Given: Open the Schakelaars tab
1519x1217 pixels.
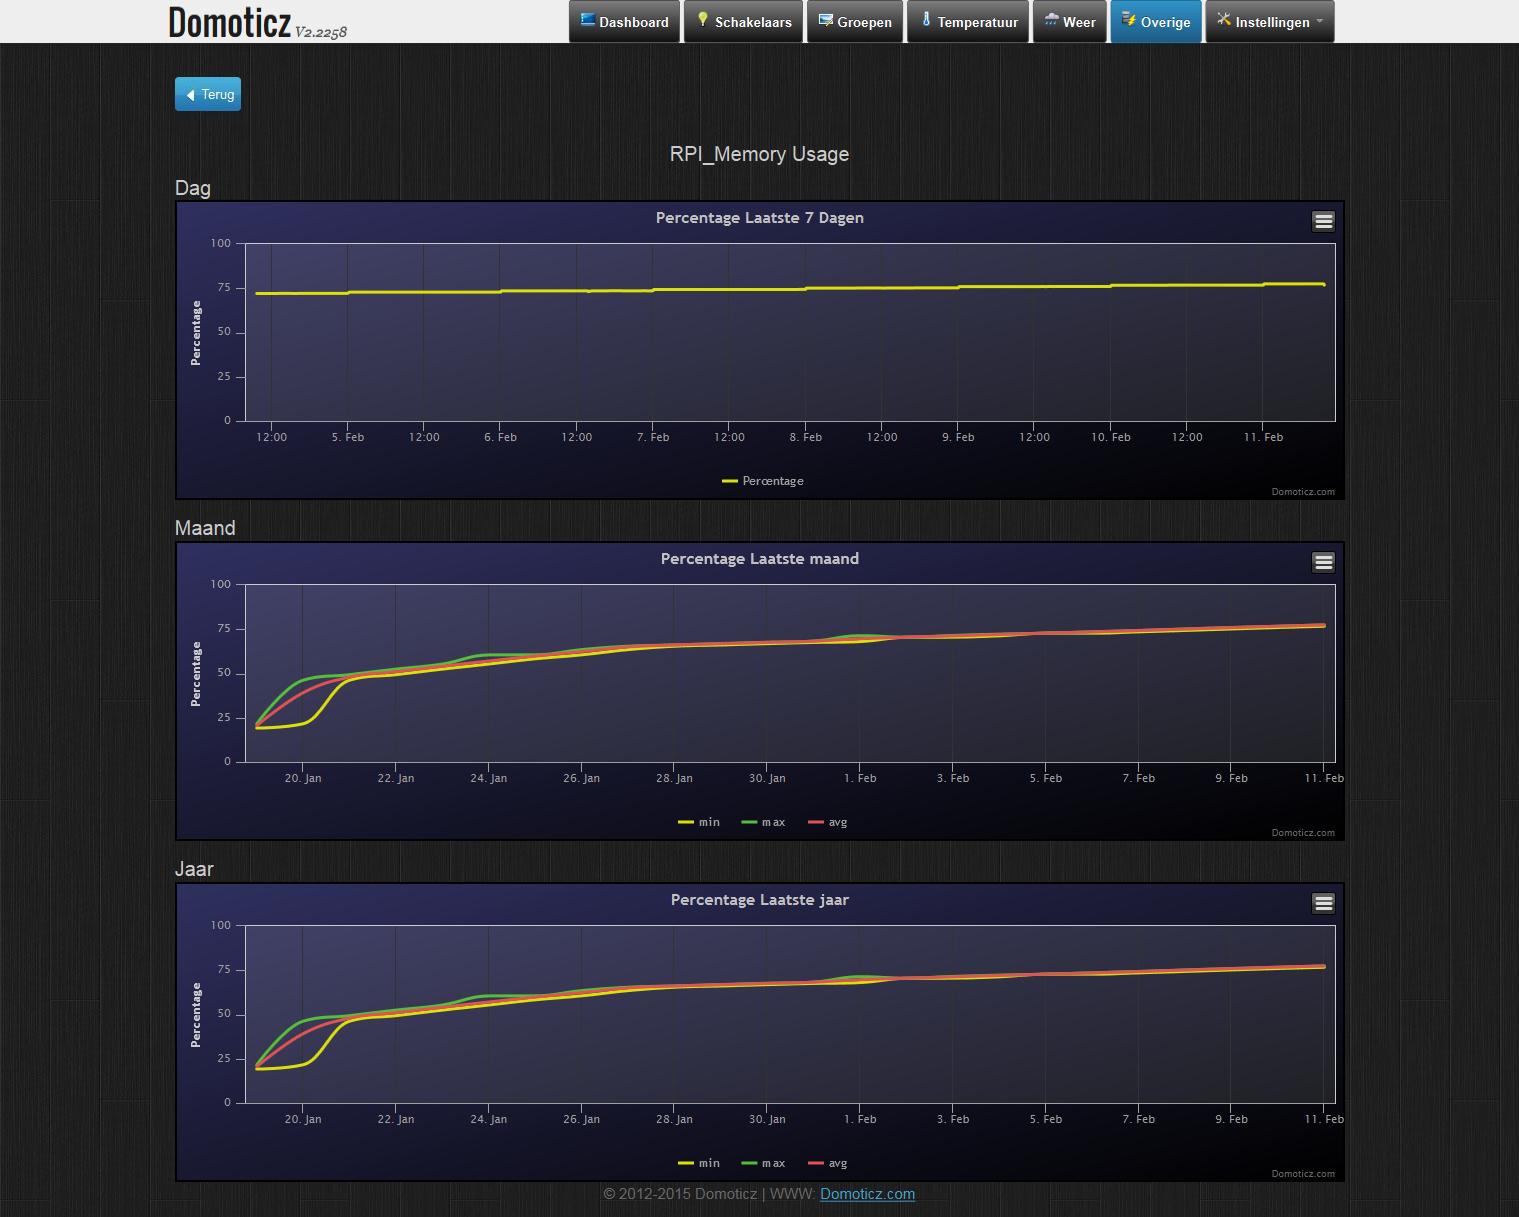Looking at the screenshot, I should point(743,21).
